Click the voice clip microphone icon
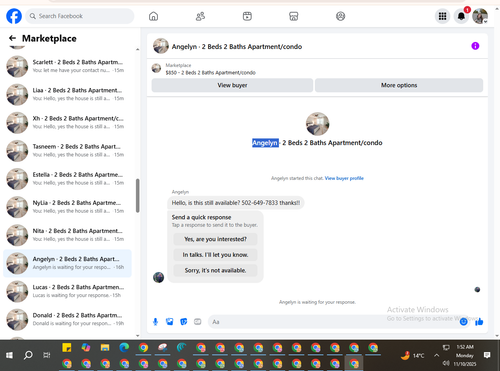Image resolution: width=500 pixels, height=371 pixels. [155, 322]
